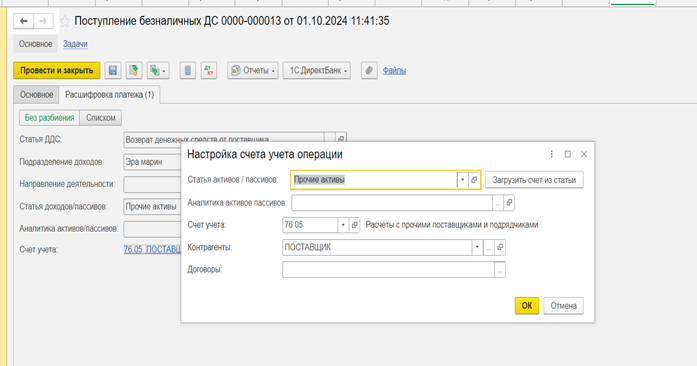Click the Договоры field
This screenshot has width=697, height=366.
pyautogui.click(x=389, y=269)
